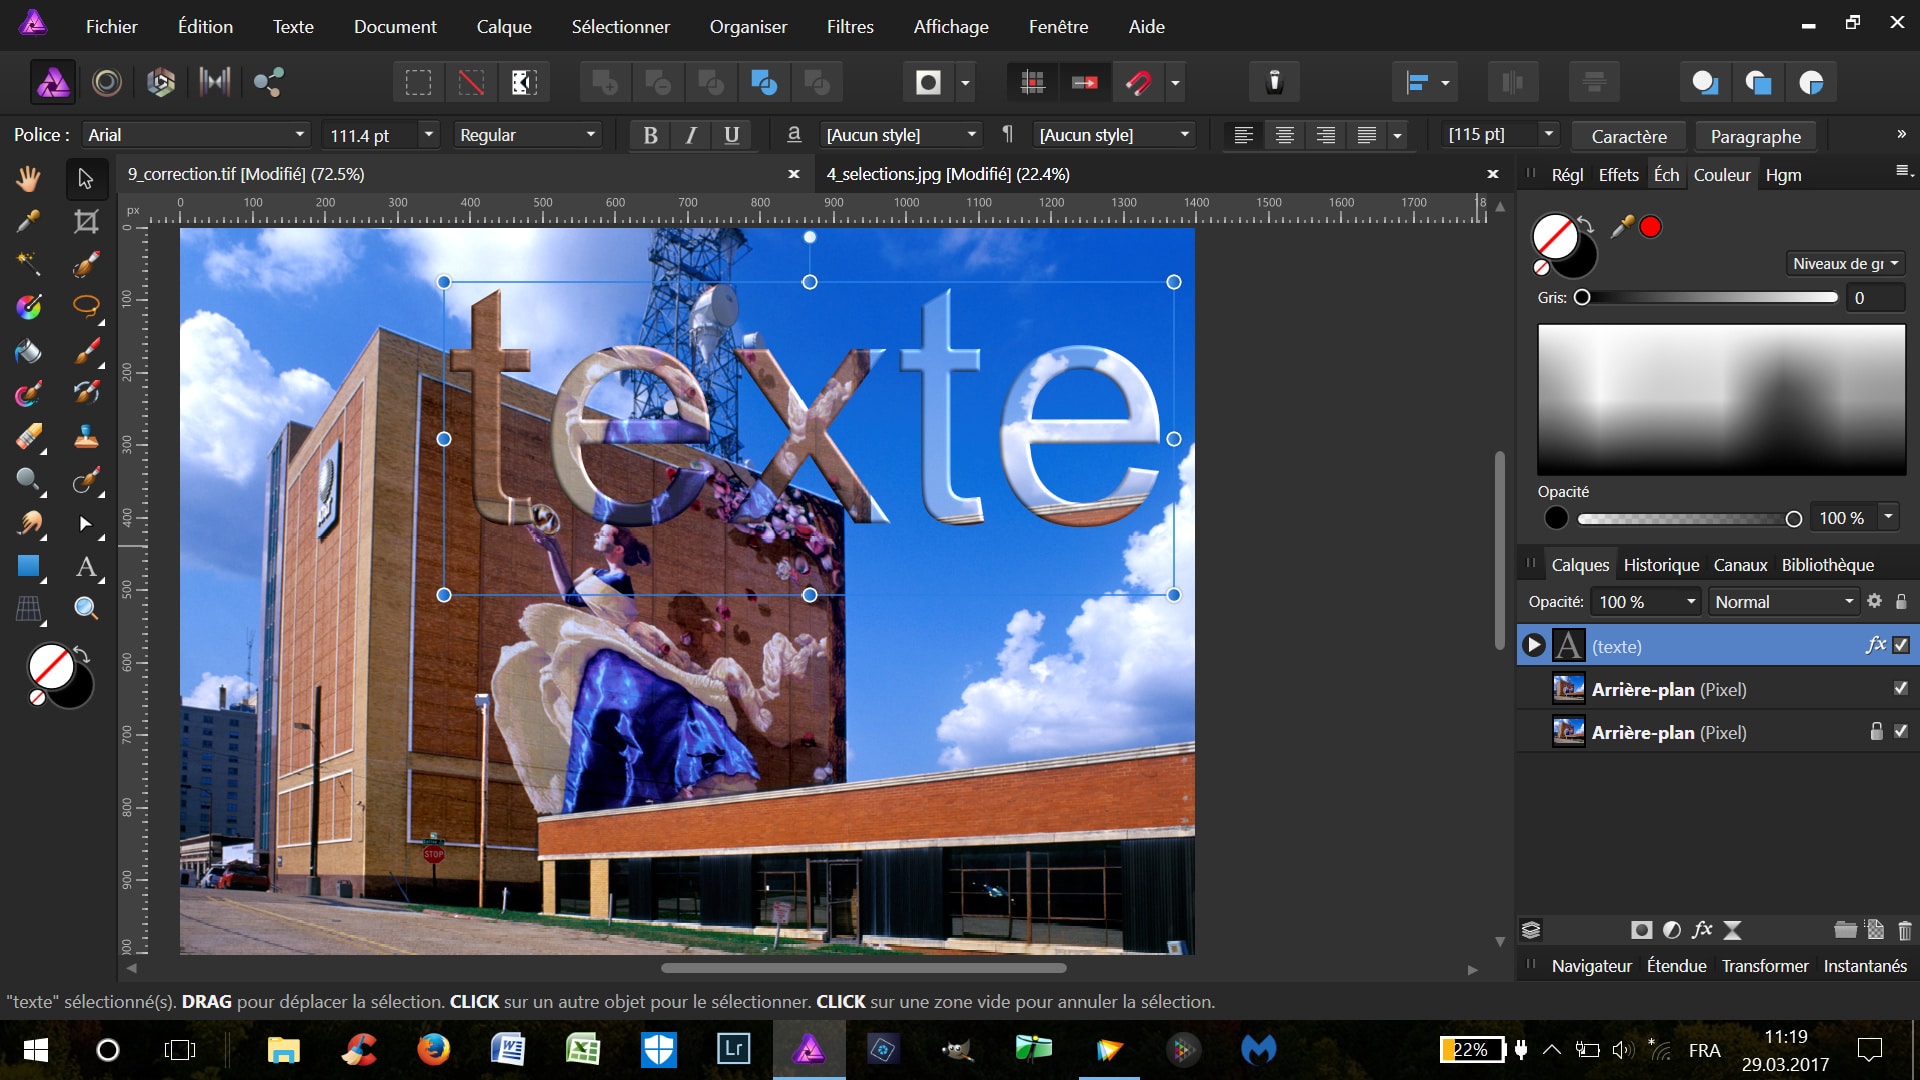Switch to Liquify Persona icon
The height and width of the screenshot is (1080, 1920).
(107, 82)
